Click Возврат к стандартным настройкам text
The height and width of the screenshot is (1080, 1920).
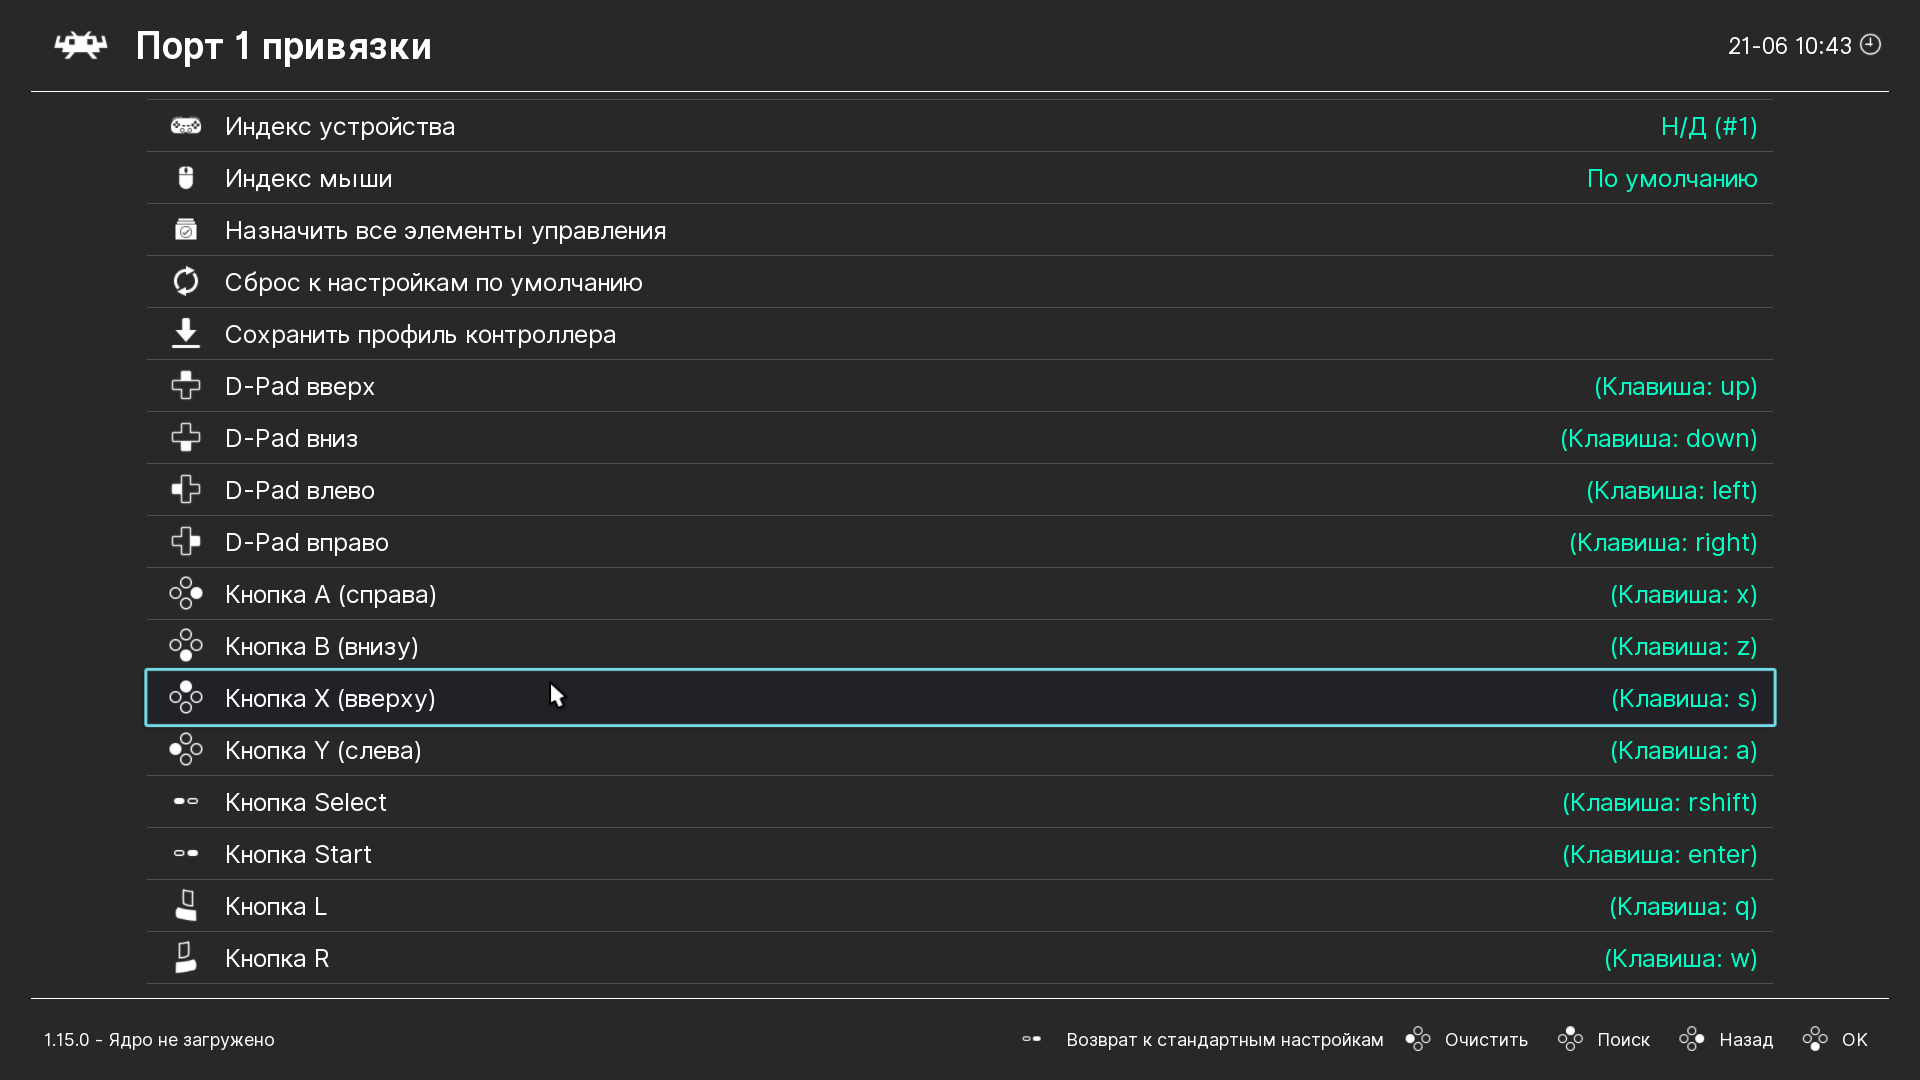pos(1225,1039)
